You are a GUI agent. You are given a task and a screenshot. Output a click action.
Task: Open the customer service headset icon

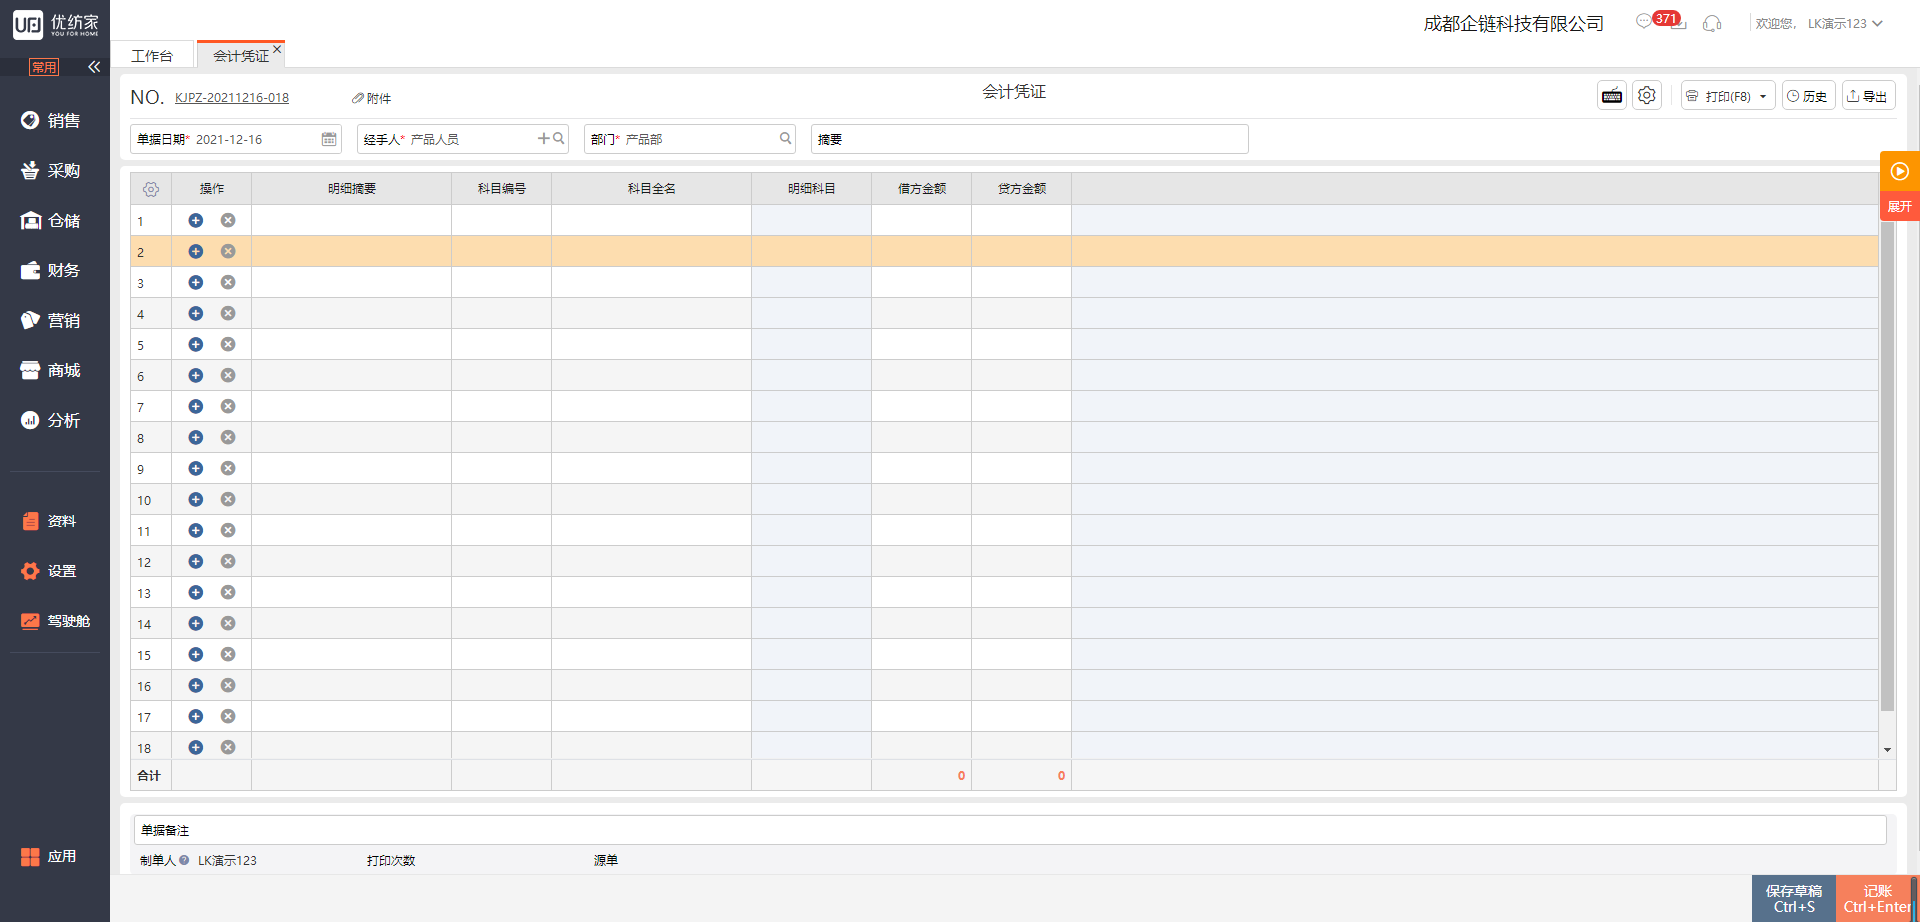pyautogui.click(x=1712, y=23)
